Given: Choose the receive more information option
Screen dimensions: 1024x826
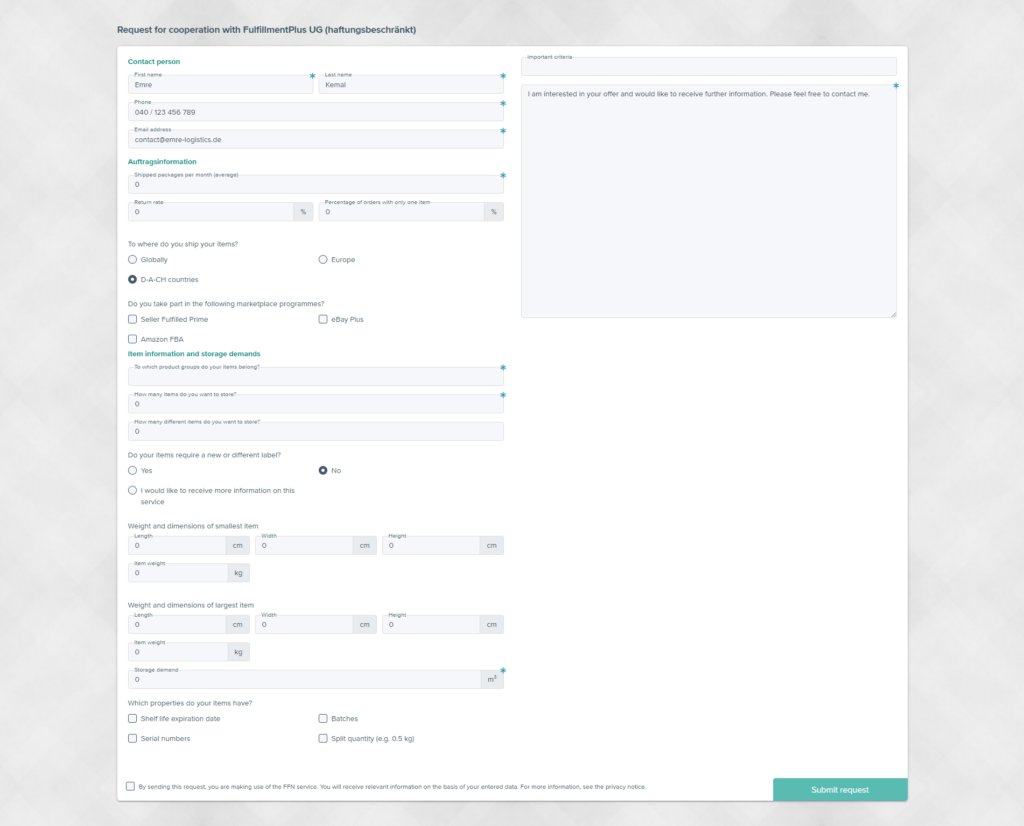Looking at the screenshot, I should coord(132,490).
